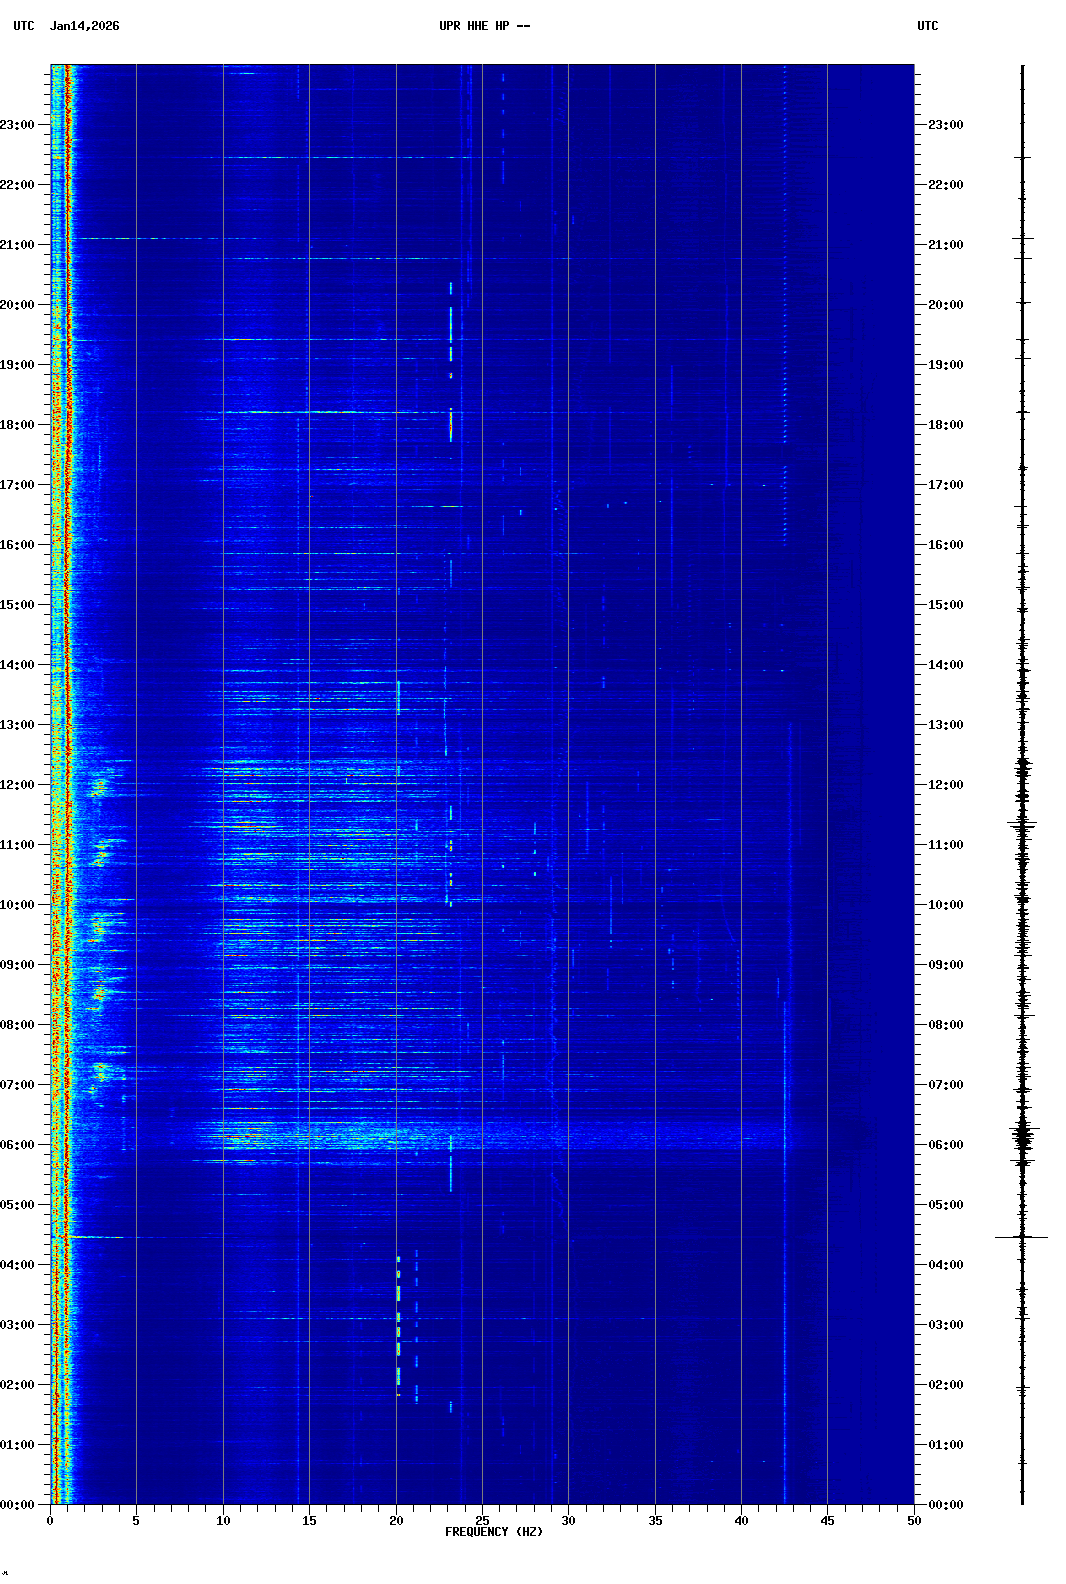This screenshot has width=1066, height=1584.
Task: Click the FREQUENCY (HZ) axis title
Action: (493, 1532)
